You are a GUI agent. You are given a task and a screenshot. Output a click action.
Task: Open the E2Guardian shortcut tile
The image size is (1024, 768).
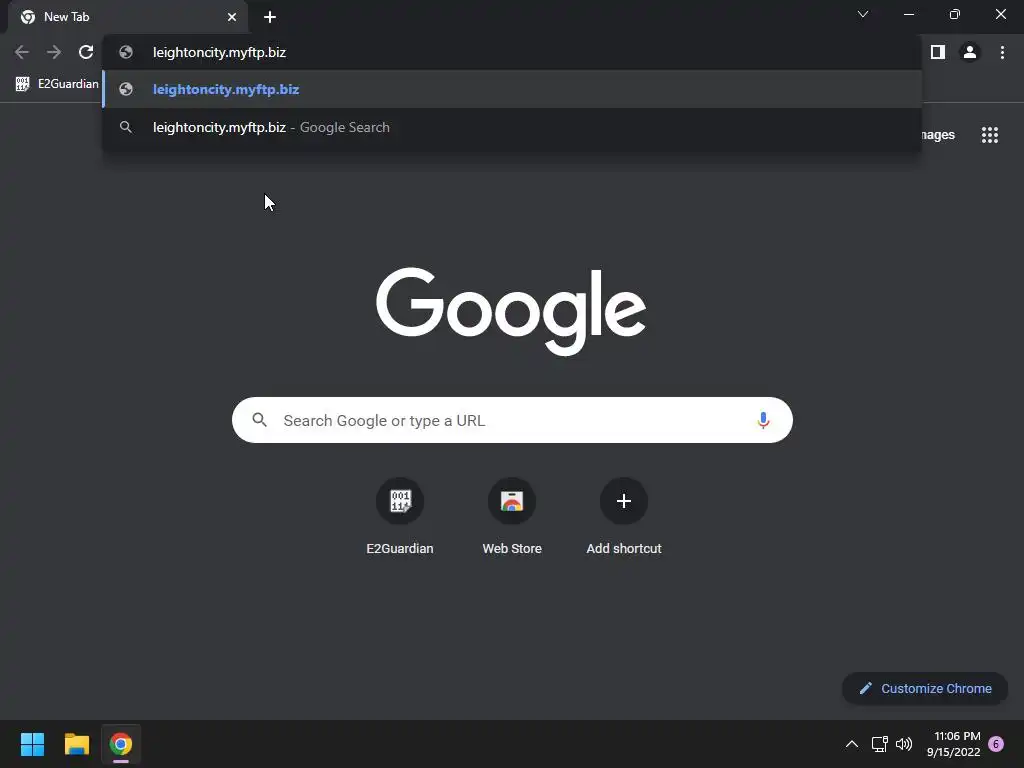coord(400,517)
